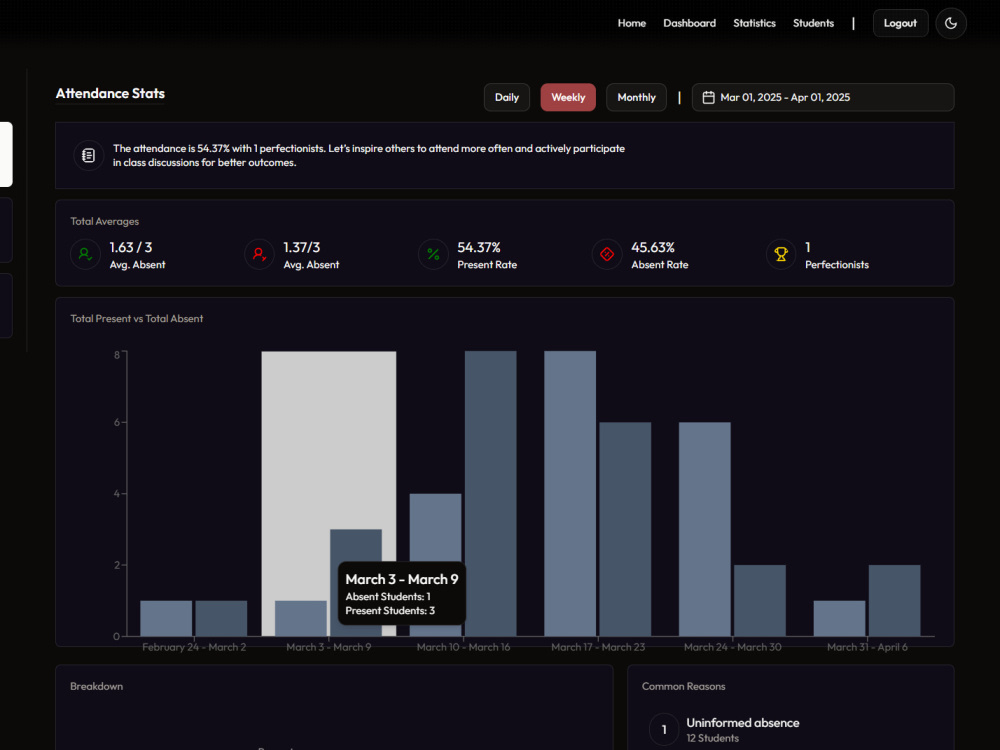Click the calendar icon in date range
Screen dimensions: 1000x750
(x=709, y=98)
